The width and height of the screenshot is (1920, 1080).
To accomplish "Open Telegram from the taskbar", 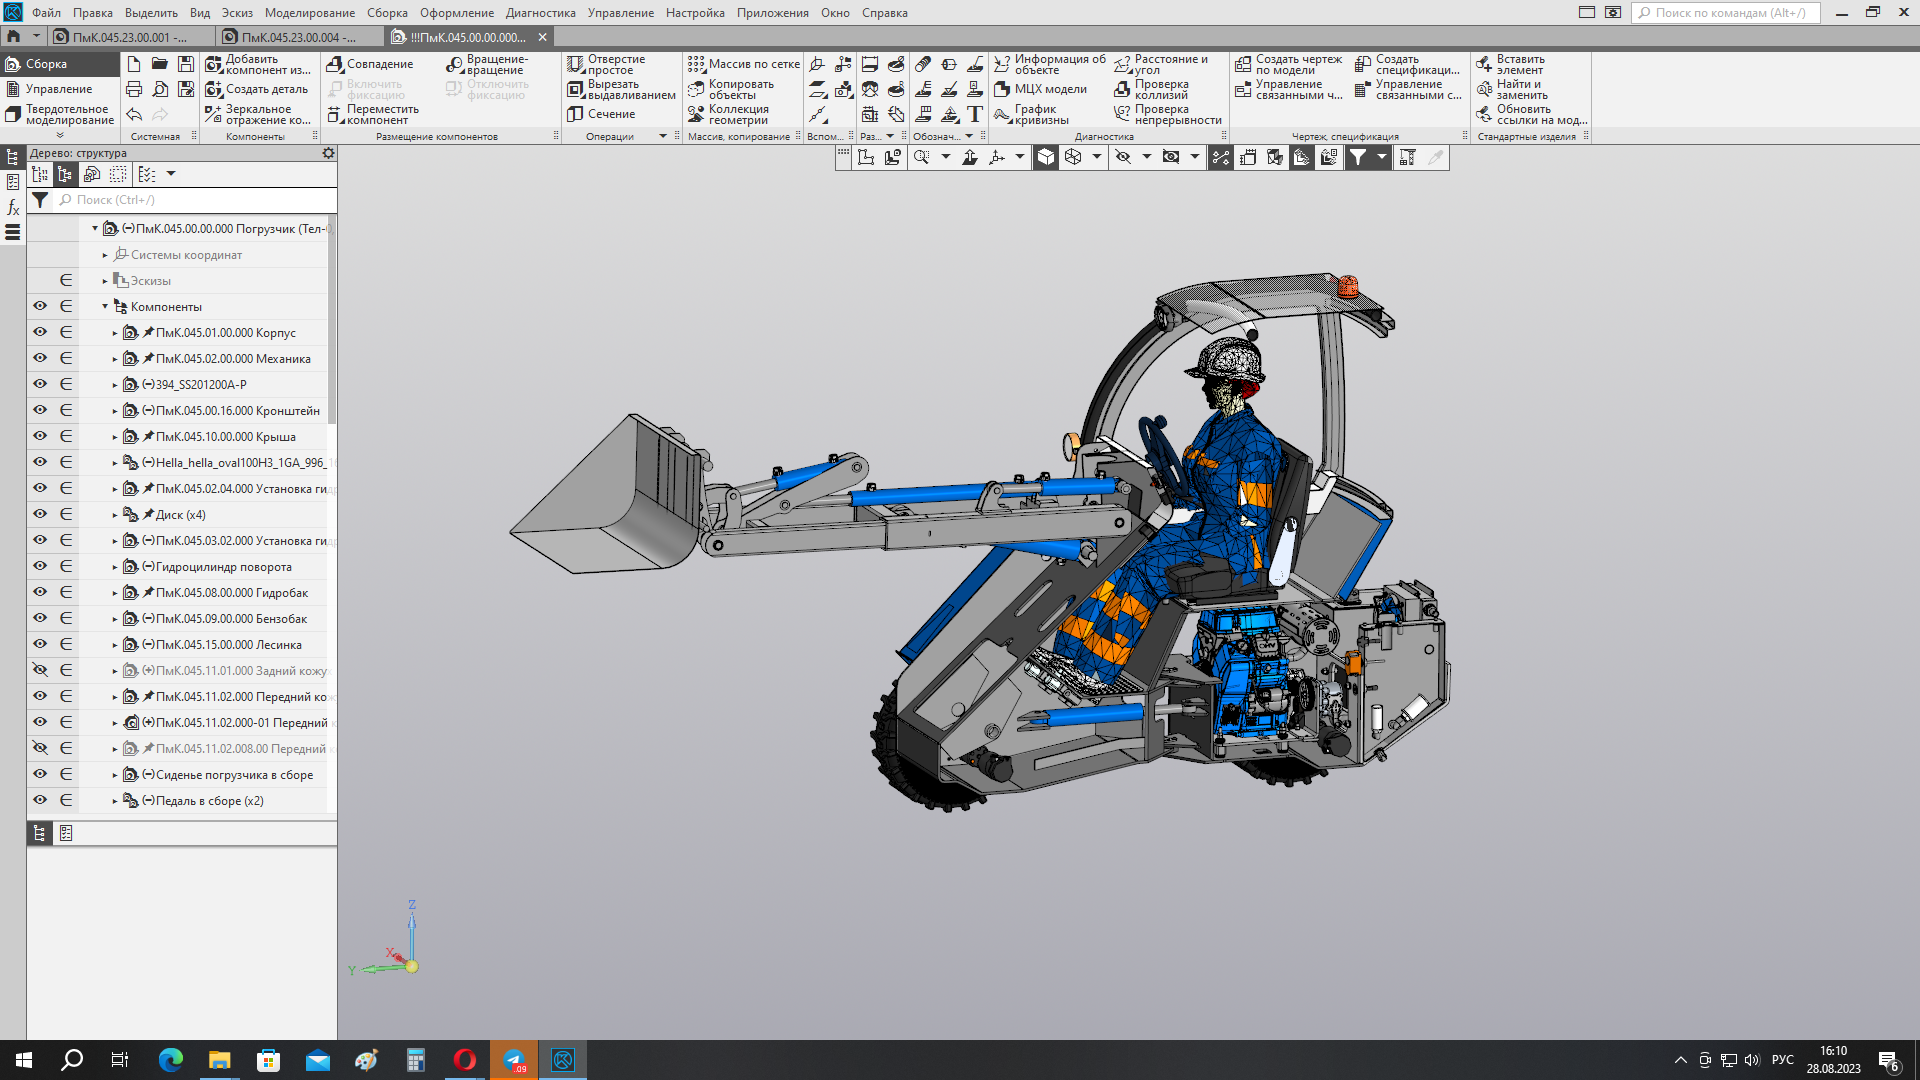I will point(514,1060).
